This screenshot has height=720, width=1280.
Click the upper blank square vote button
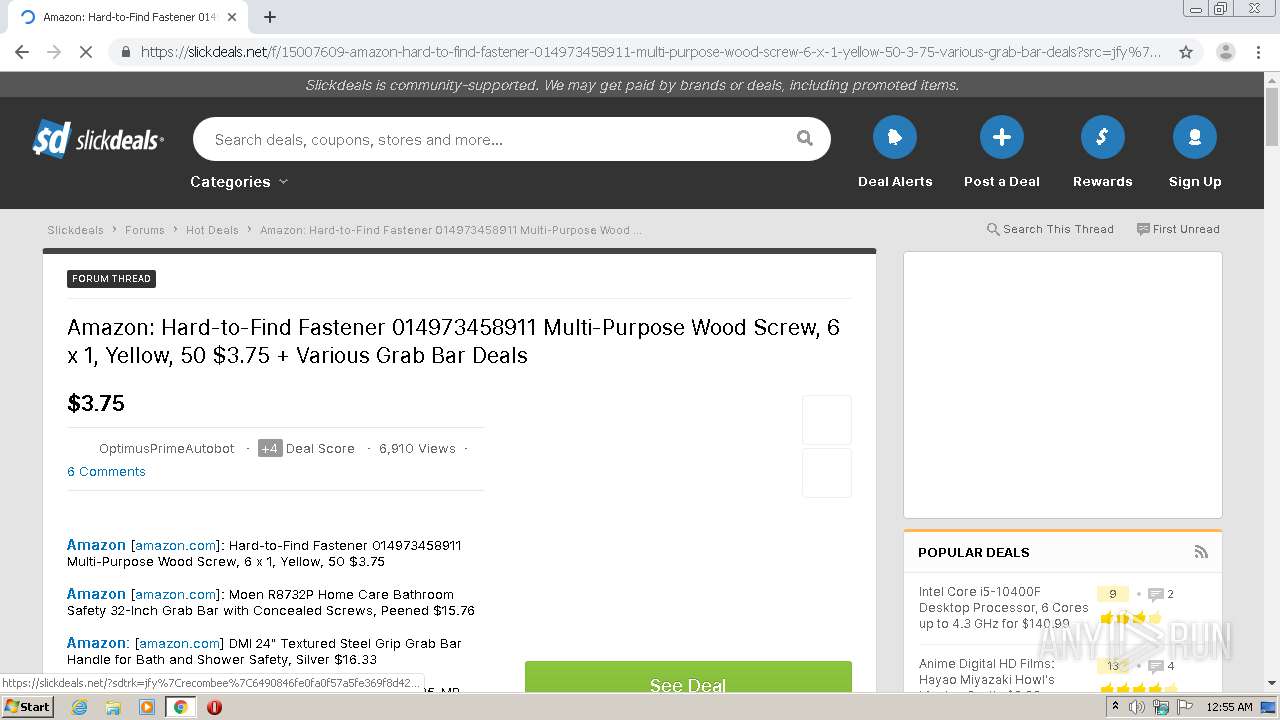[x=827, y=420]
